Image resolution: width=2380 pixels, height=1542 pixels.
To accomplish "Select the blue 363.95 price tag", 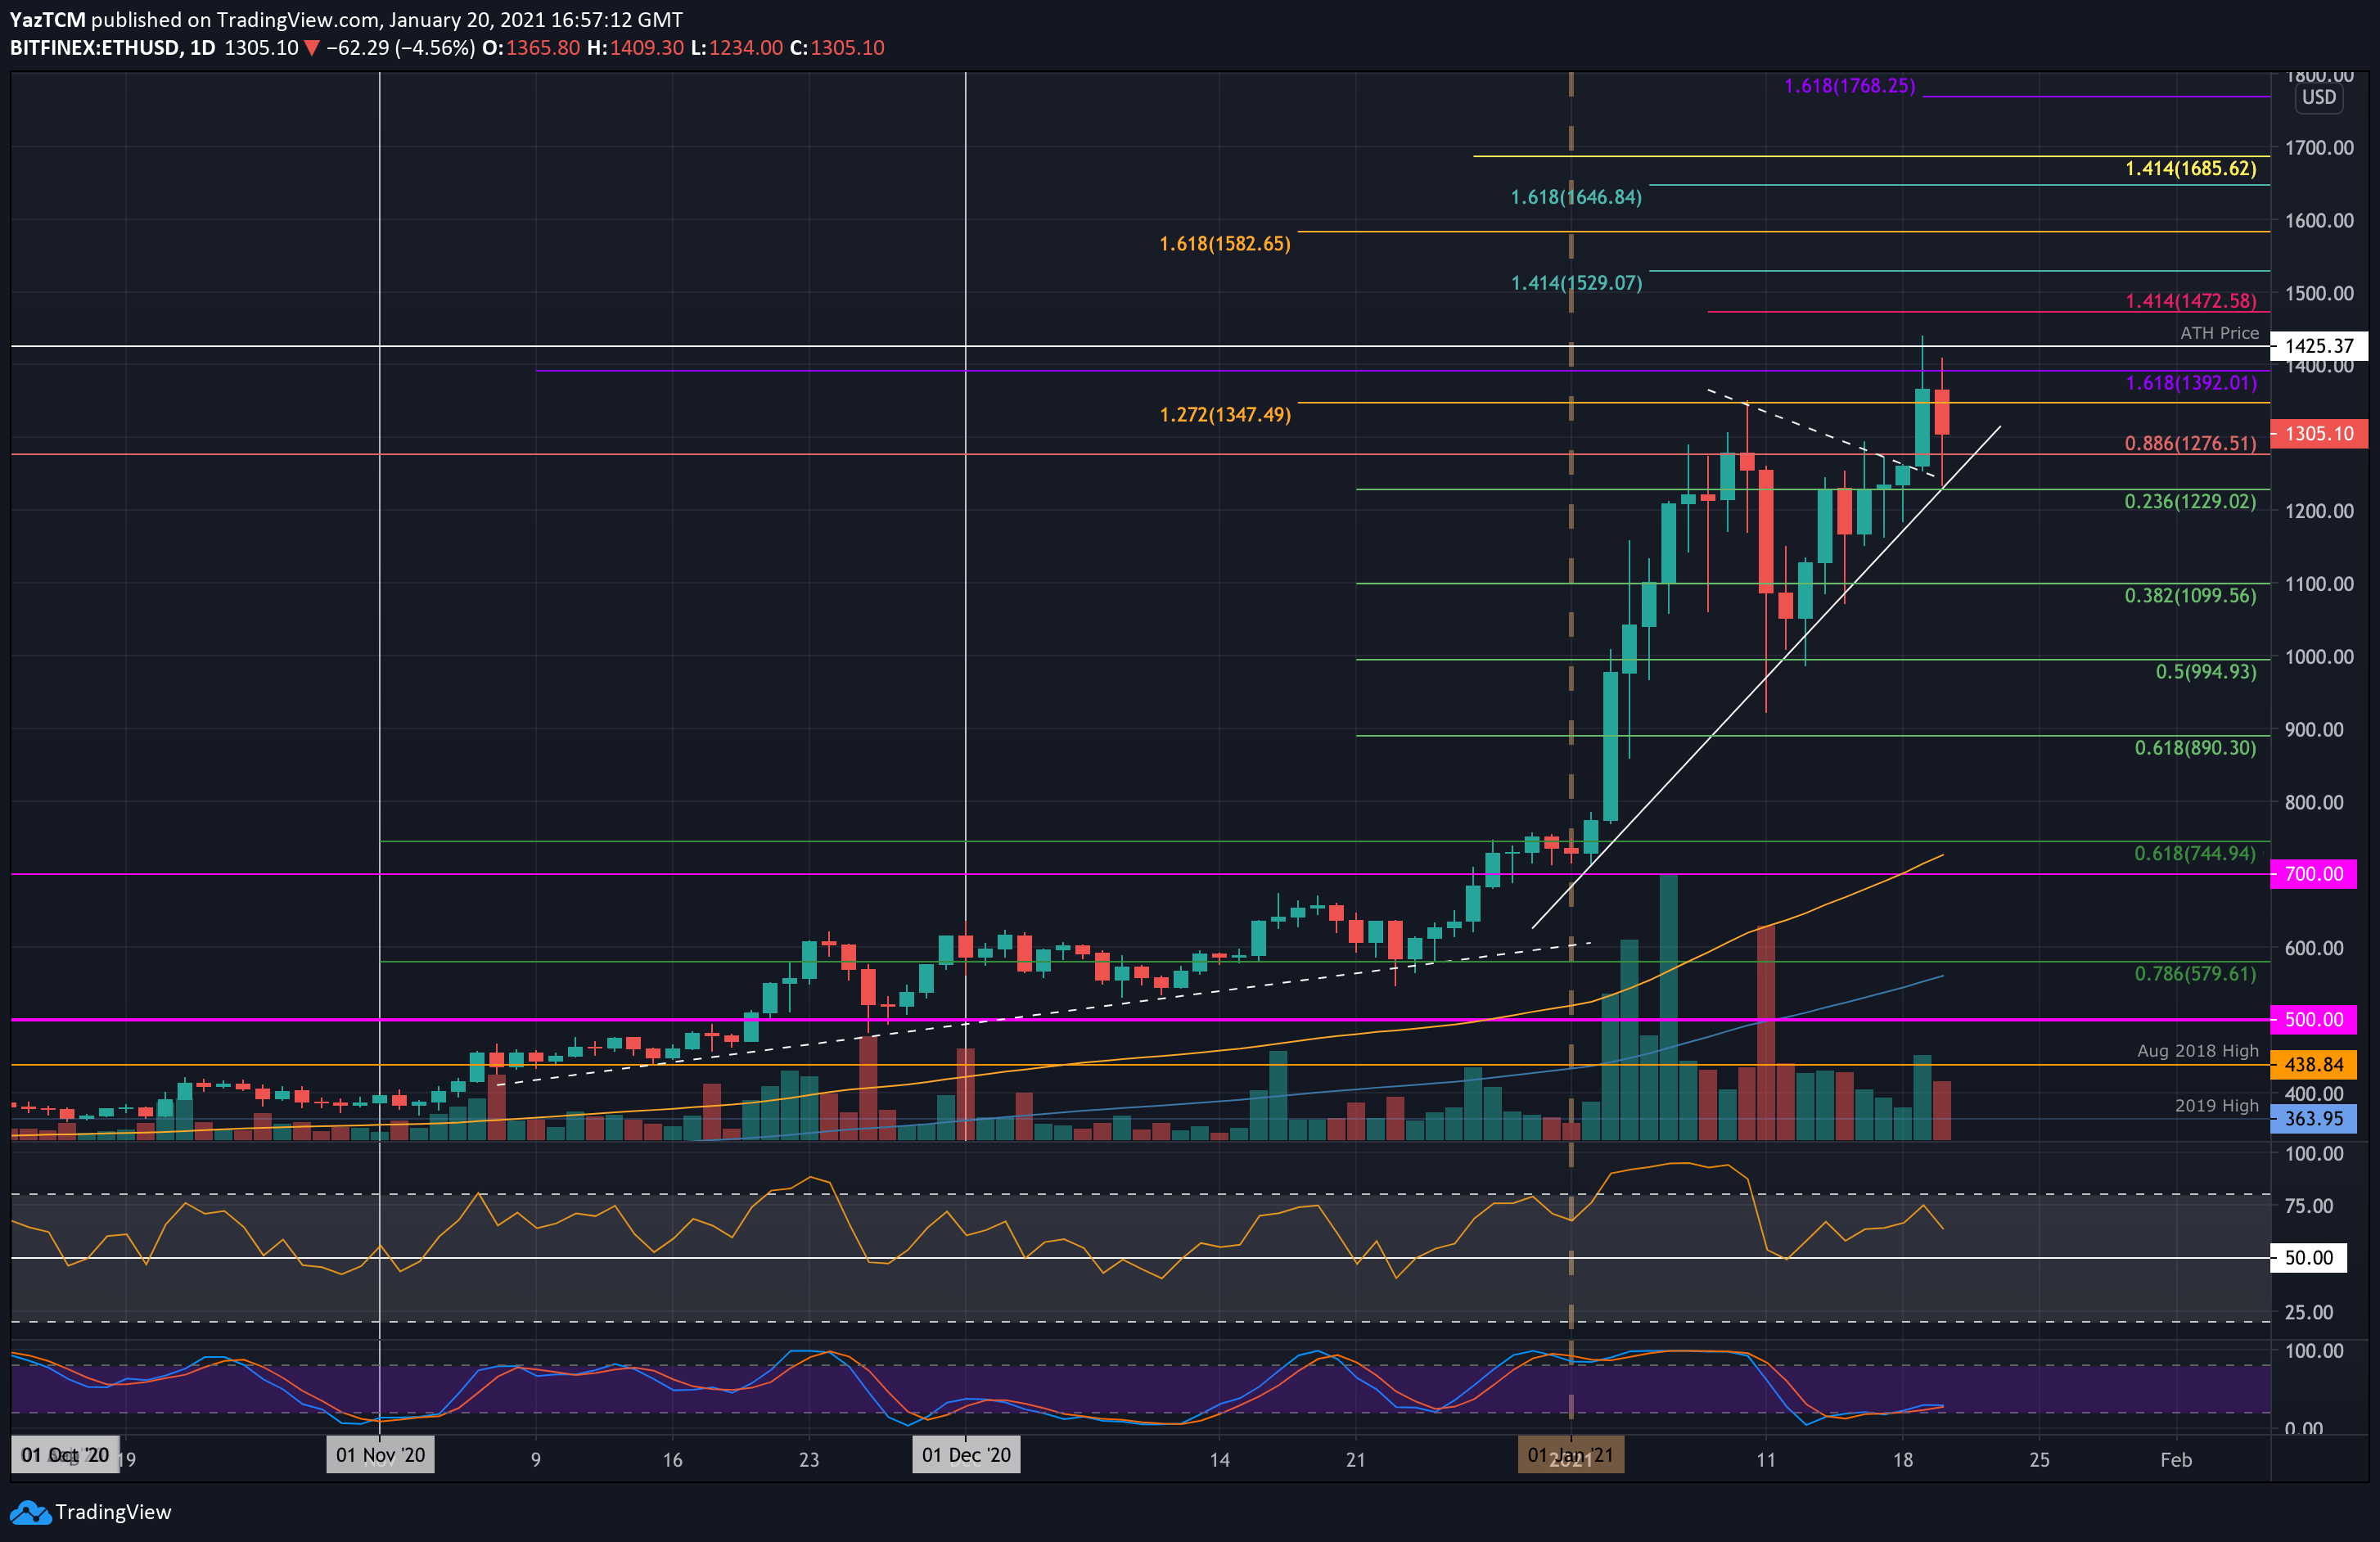I will click(x=2314, y=1119).
